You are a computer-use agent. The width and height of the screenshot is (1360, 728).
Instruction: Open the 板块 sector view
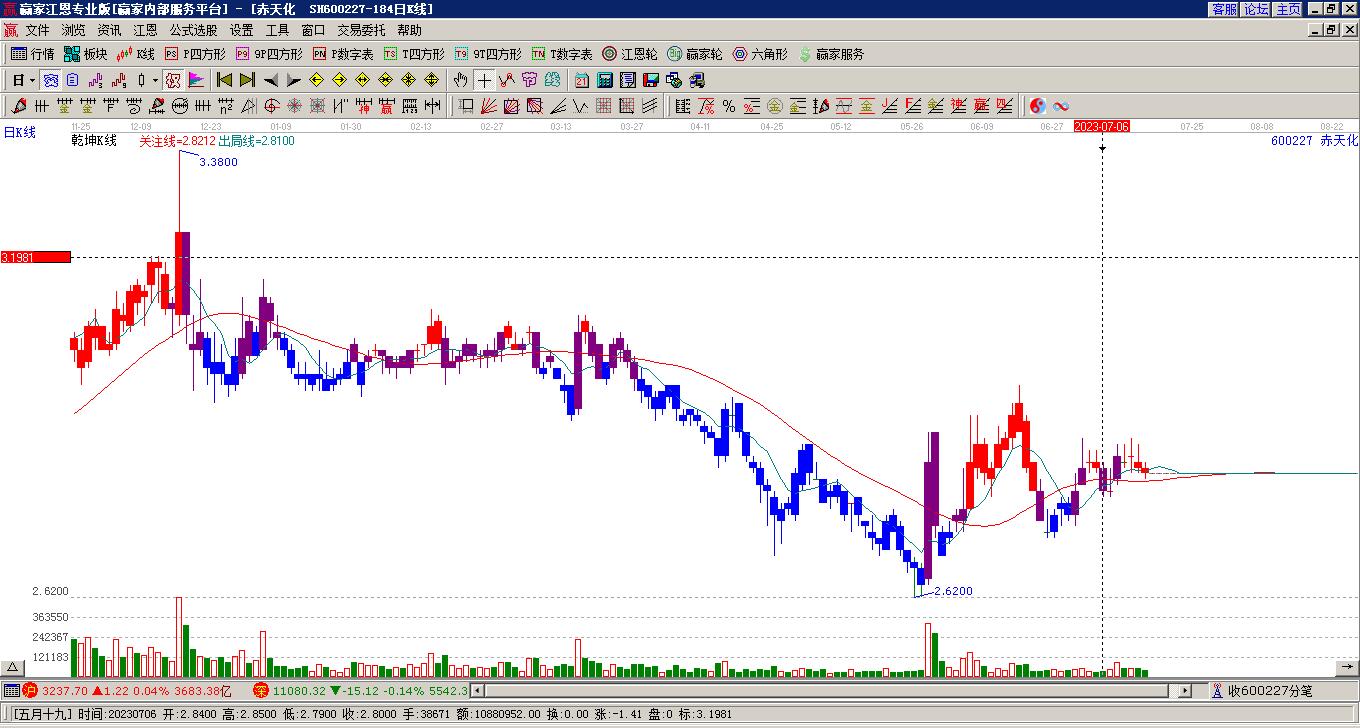click(85, 54)
